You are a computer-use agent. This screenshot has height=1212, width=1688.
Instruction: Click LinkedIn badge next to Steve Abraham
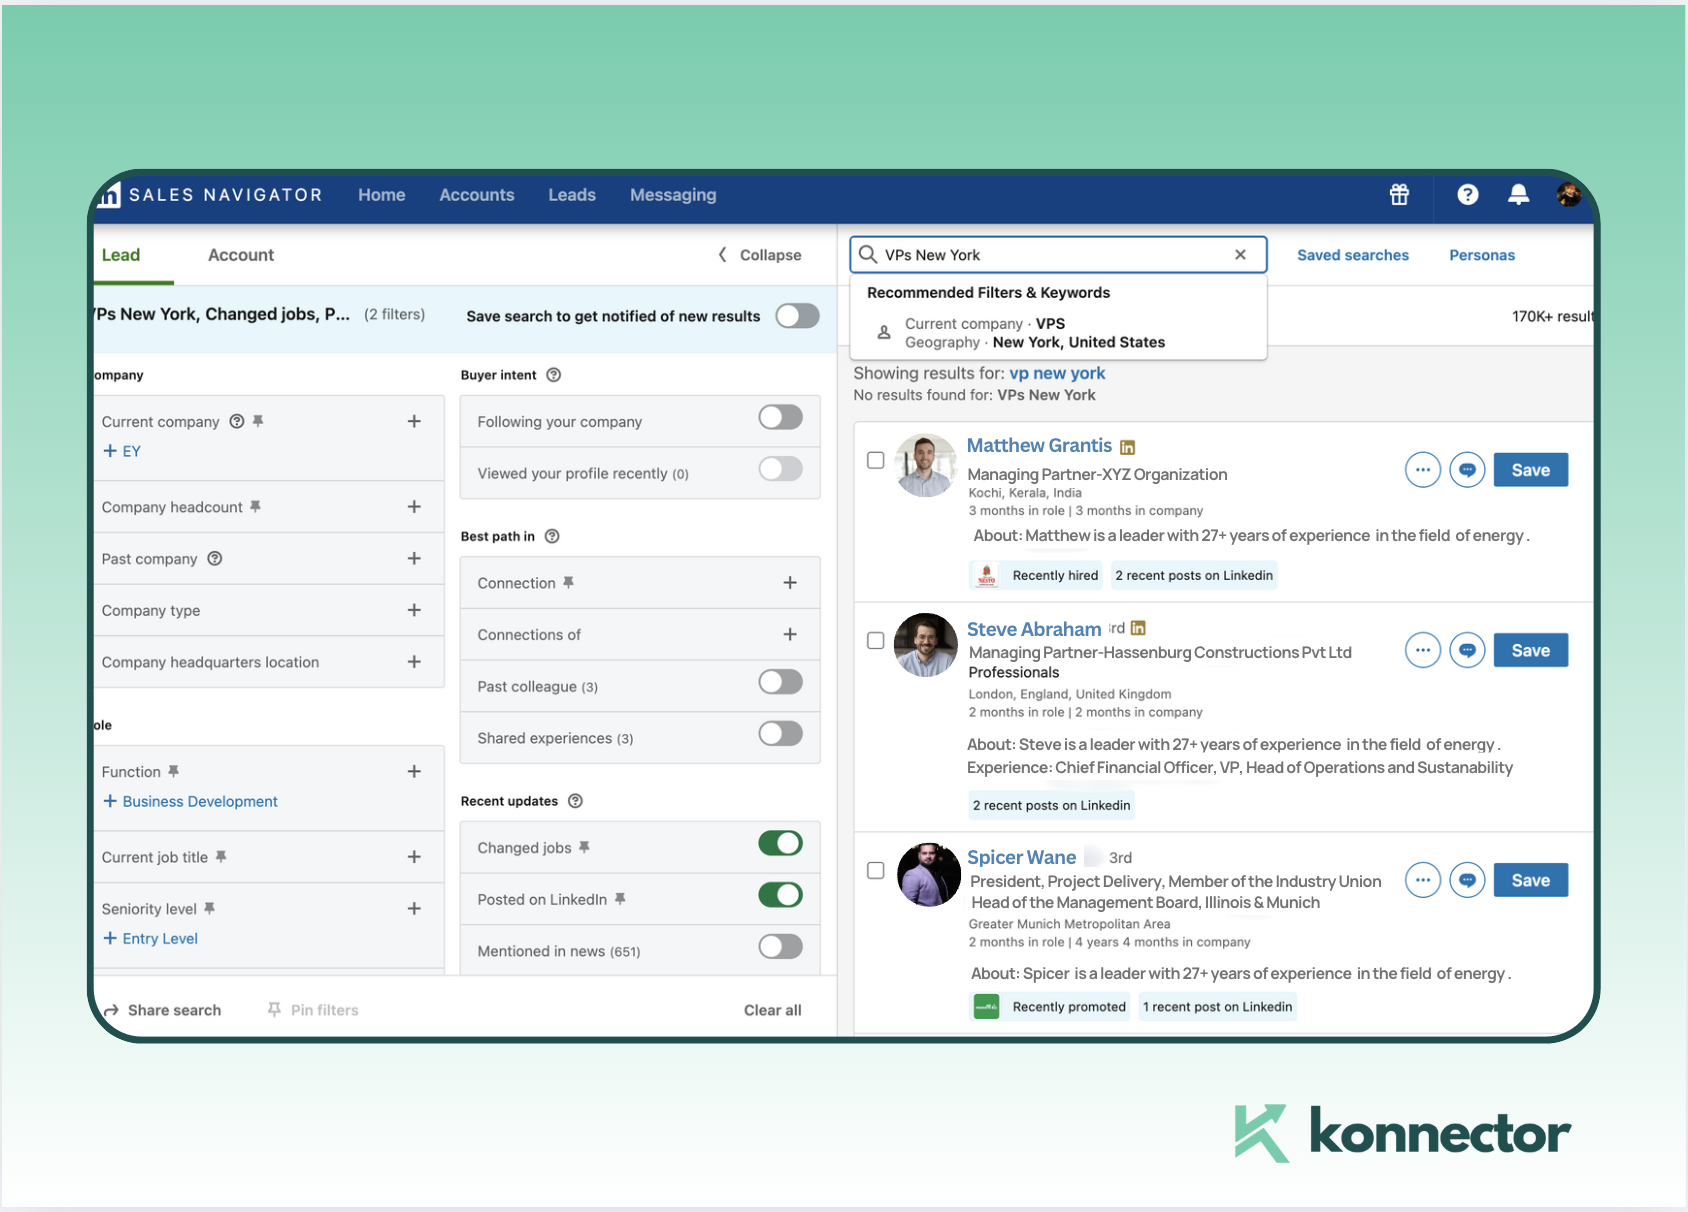[x=1138, y=628]
